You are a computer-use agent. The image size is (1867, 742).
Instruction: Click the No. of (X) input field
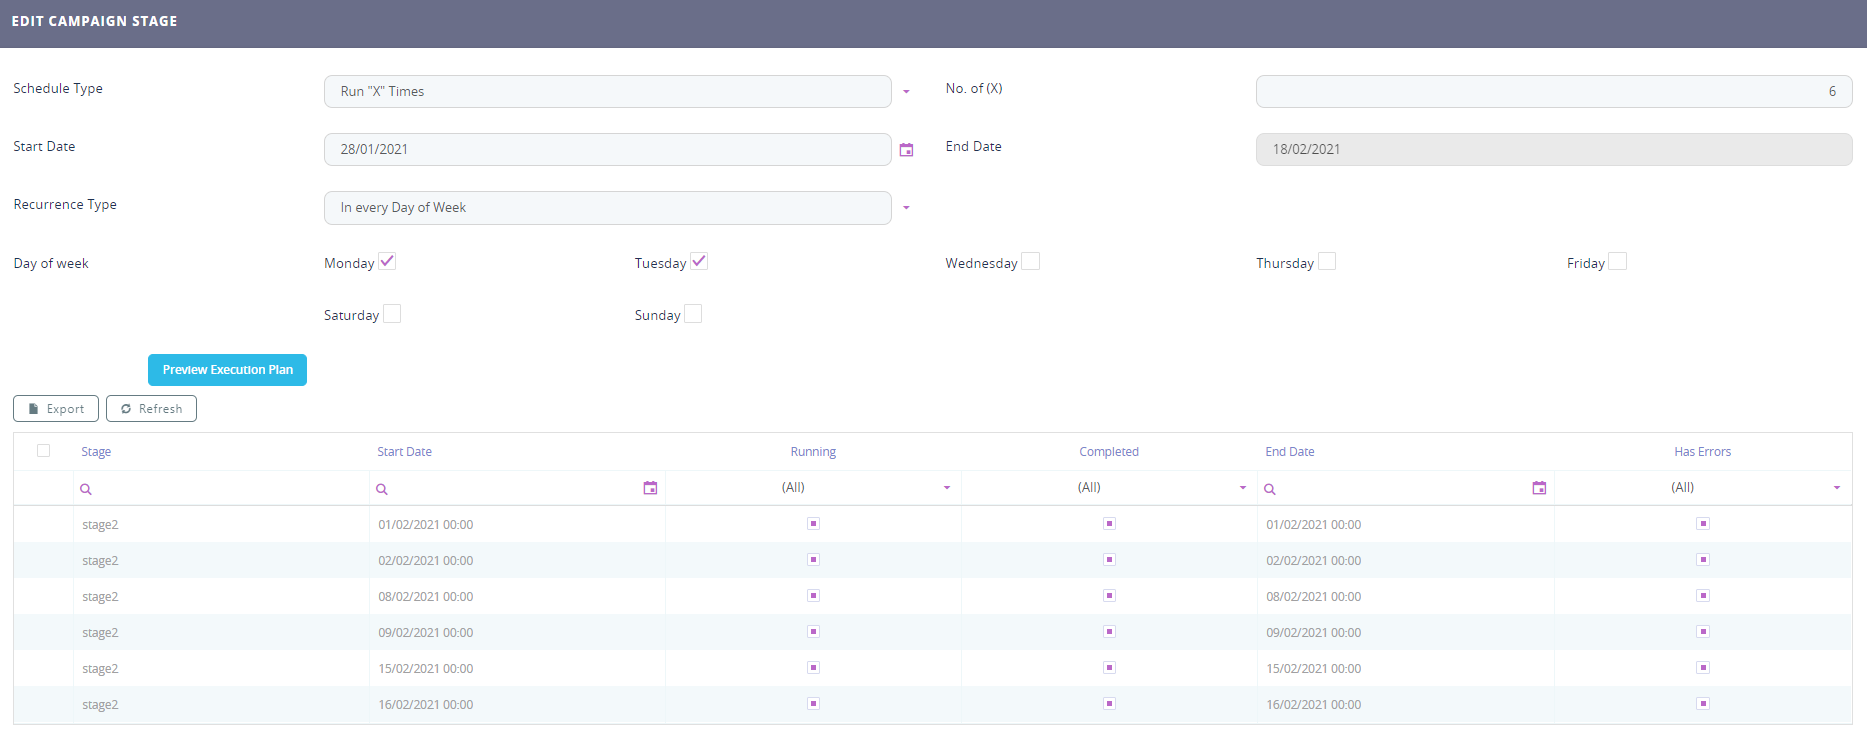coord(1553,92)
